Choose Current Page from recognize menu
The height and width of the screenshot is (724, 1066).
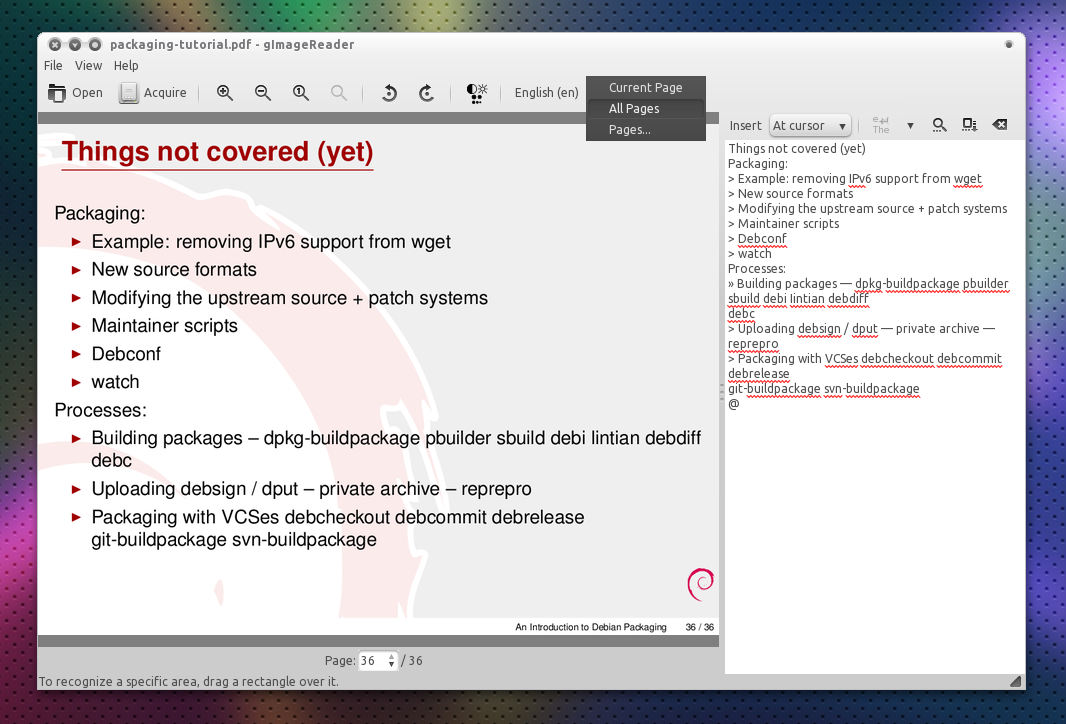pyautogui.click(x=645, y=88)
